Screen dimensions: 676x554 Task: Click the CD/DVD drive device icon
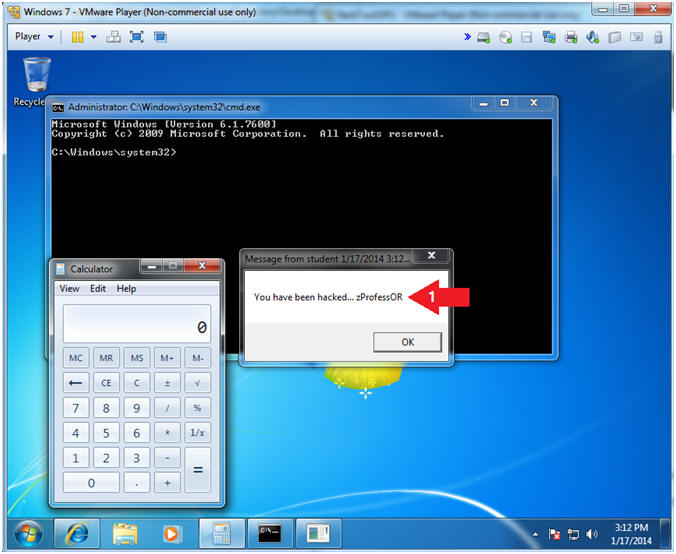tap(505, 38)
